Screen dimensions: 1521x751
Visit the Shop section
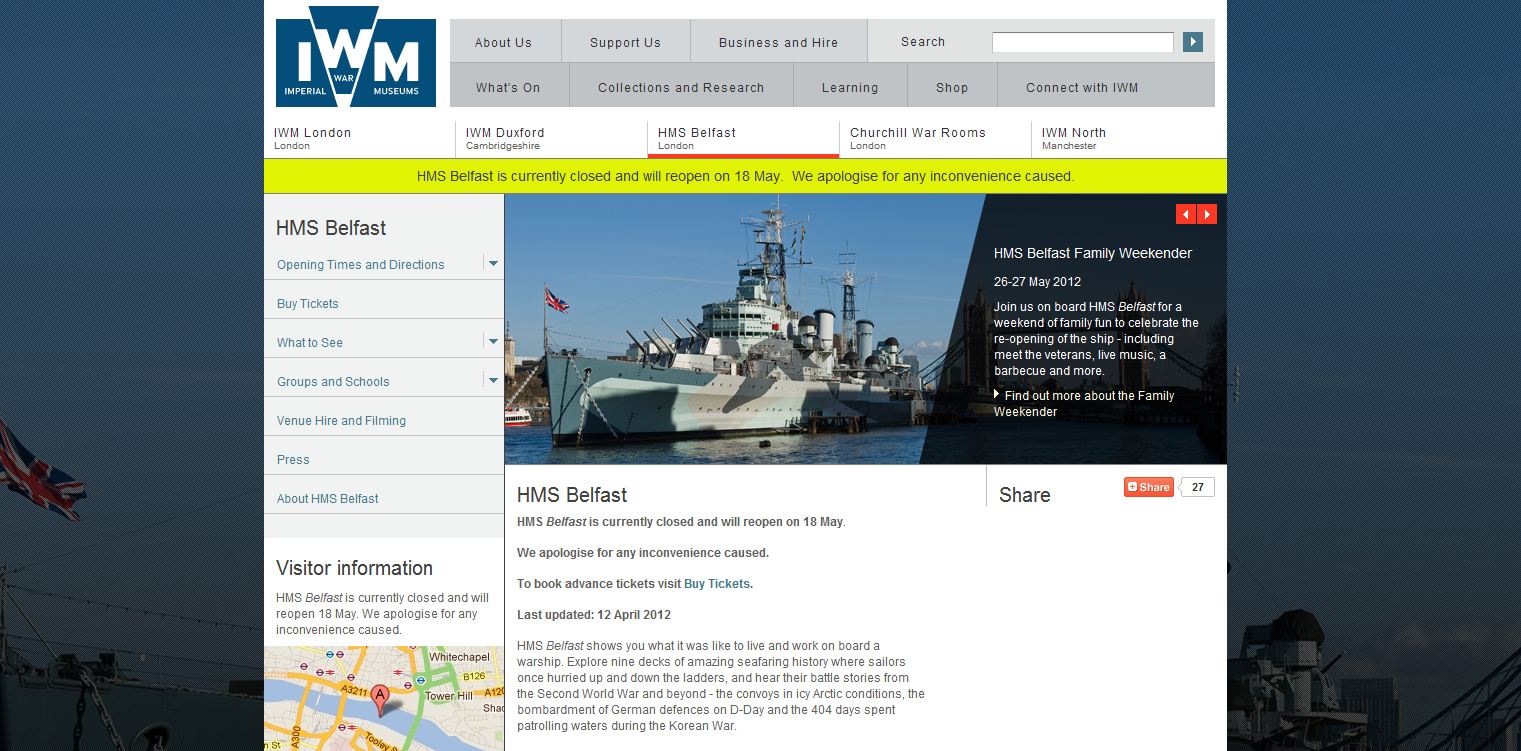952,87
